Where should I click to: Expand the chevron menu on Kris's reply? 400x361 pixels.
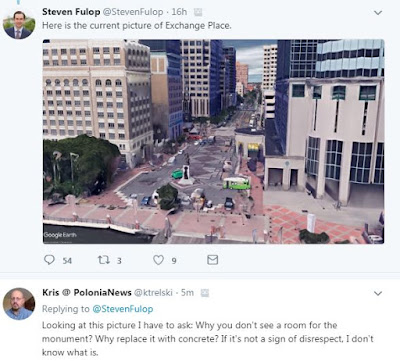click(x=378, y=293)
